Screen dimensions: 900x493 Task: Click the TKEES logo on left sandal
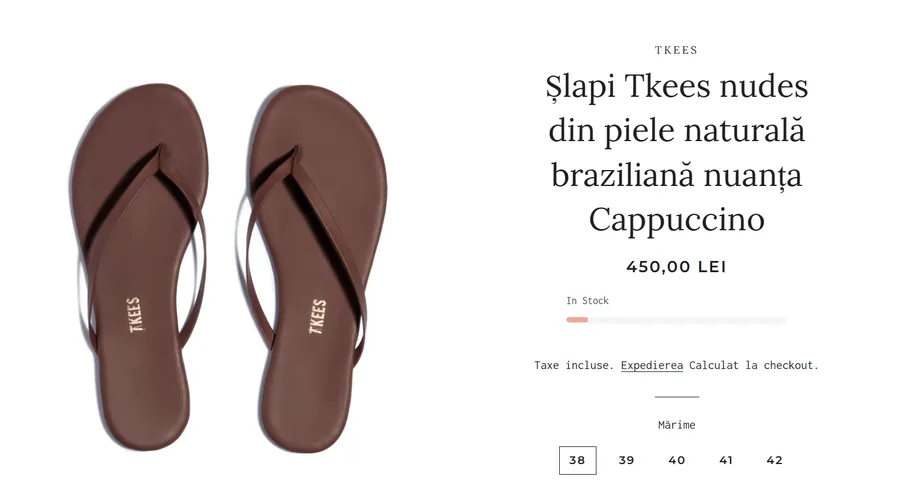click(x=134, y=315)
